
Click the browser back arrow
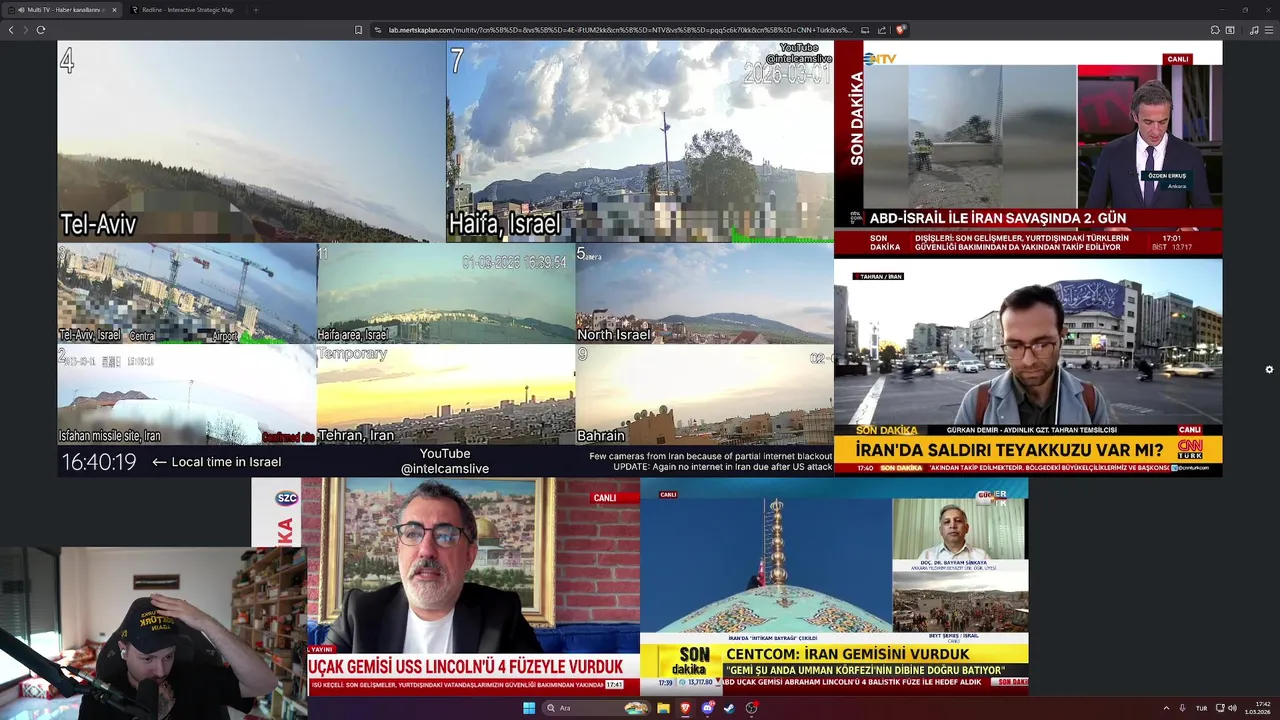tap(11, 30)
